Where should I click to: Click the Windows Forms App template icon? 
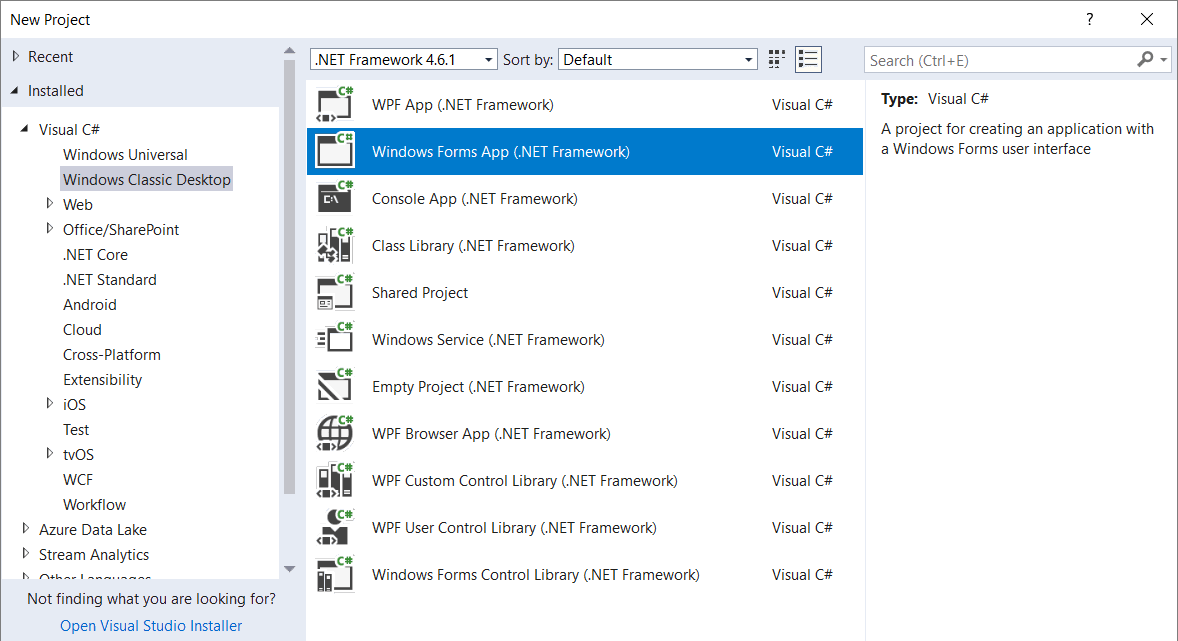coord(334,151)
